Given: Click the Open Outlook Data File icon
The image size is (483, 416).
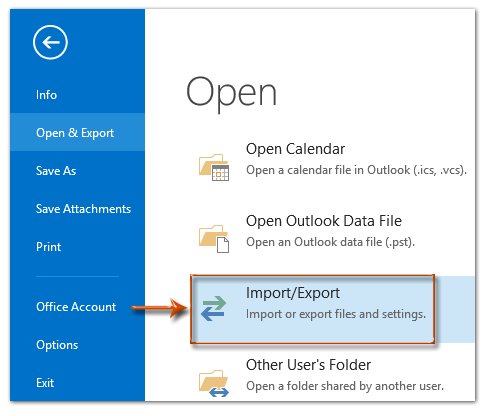Looking at the screenshot, I should [214, 239].
